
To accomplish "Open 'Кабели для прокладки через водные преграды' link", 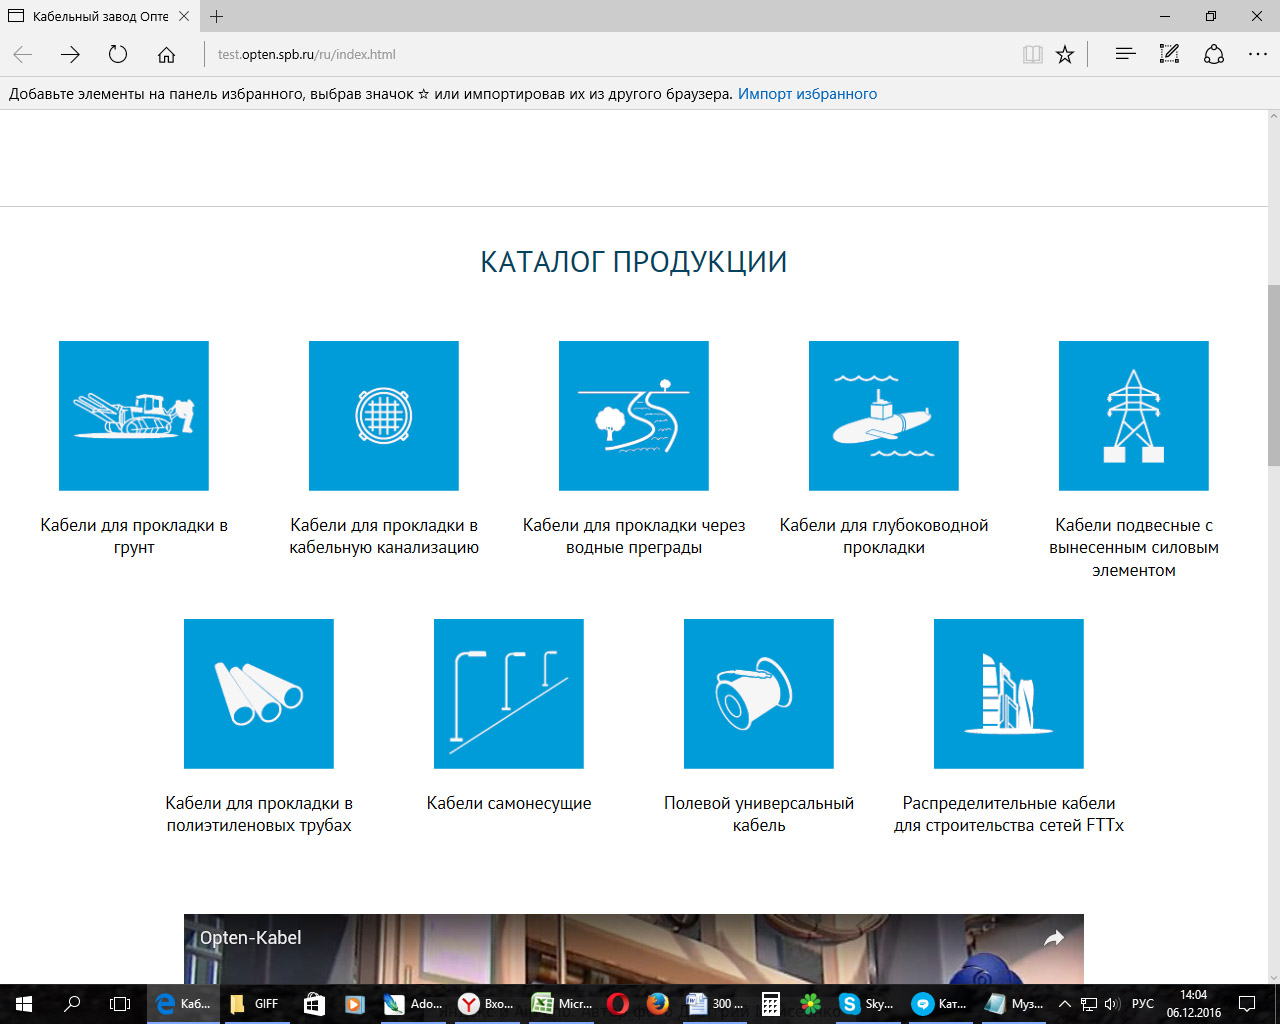I will pyautogui.click(x=634, y=536).
